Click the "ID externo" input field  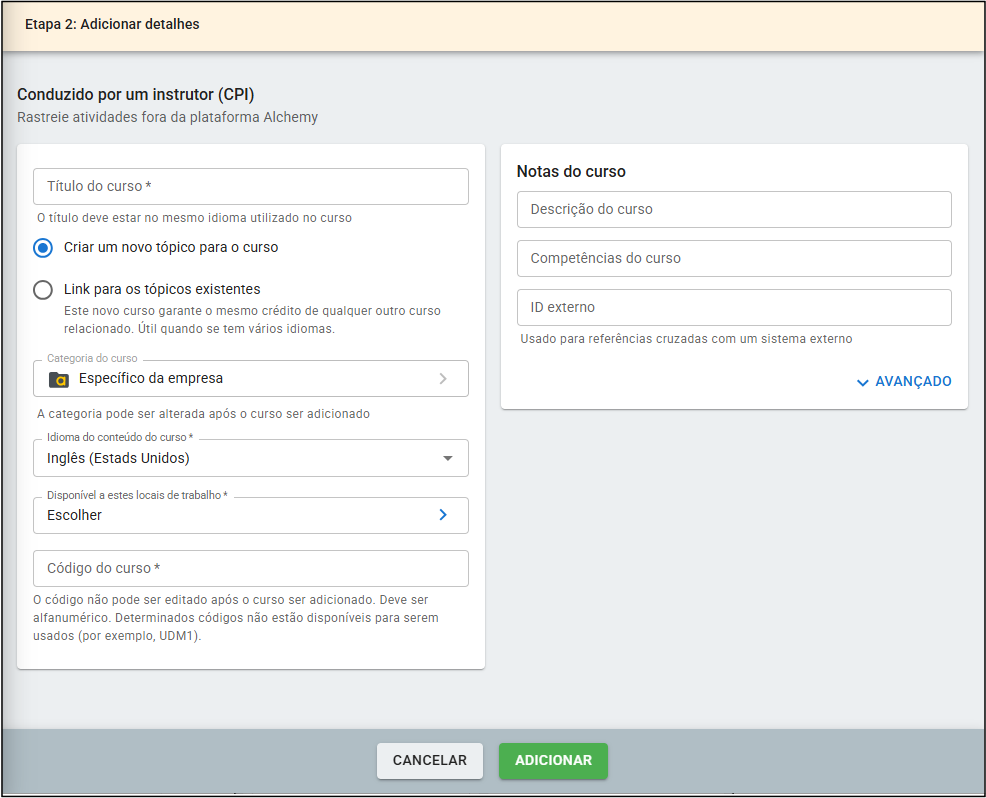pos(734,307)
